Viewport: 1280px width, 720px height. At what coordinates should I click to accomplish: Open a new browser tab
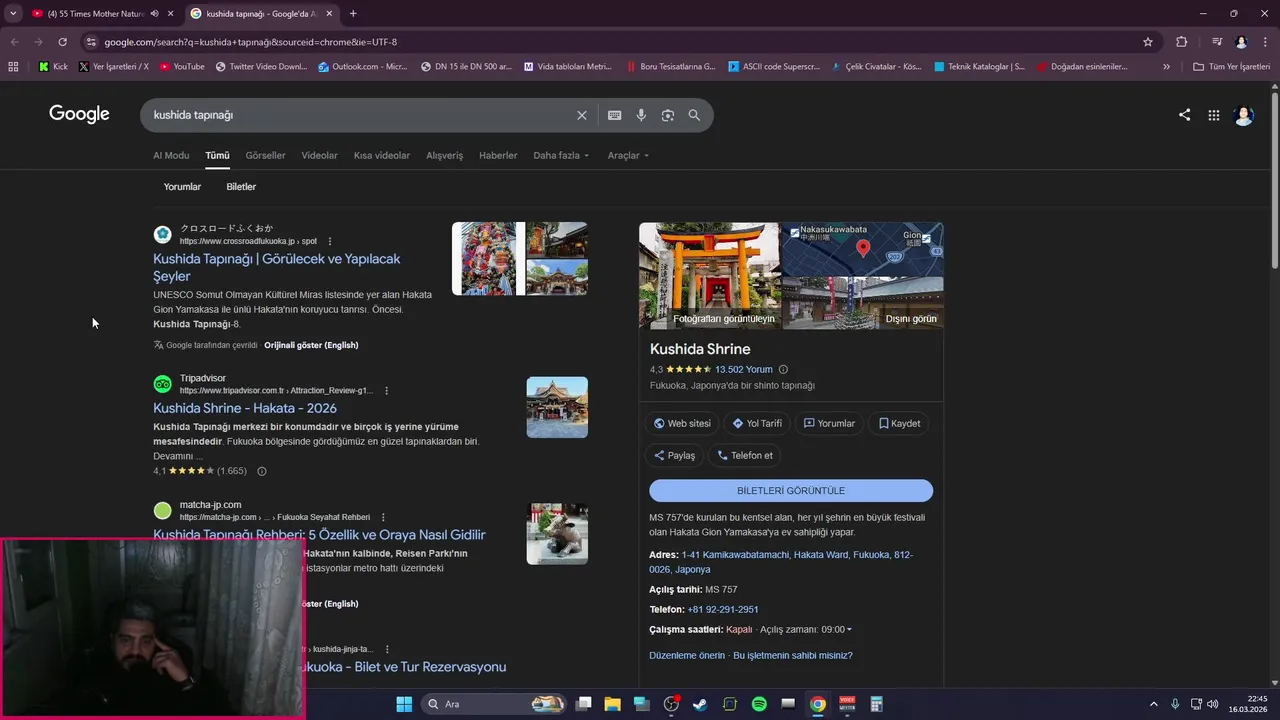point(353,14)
